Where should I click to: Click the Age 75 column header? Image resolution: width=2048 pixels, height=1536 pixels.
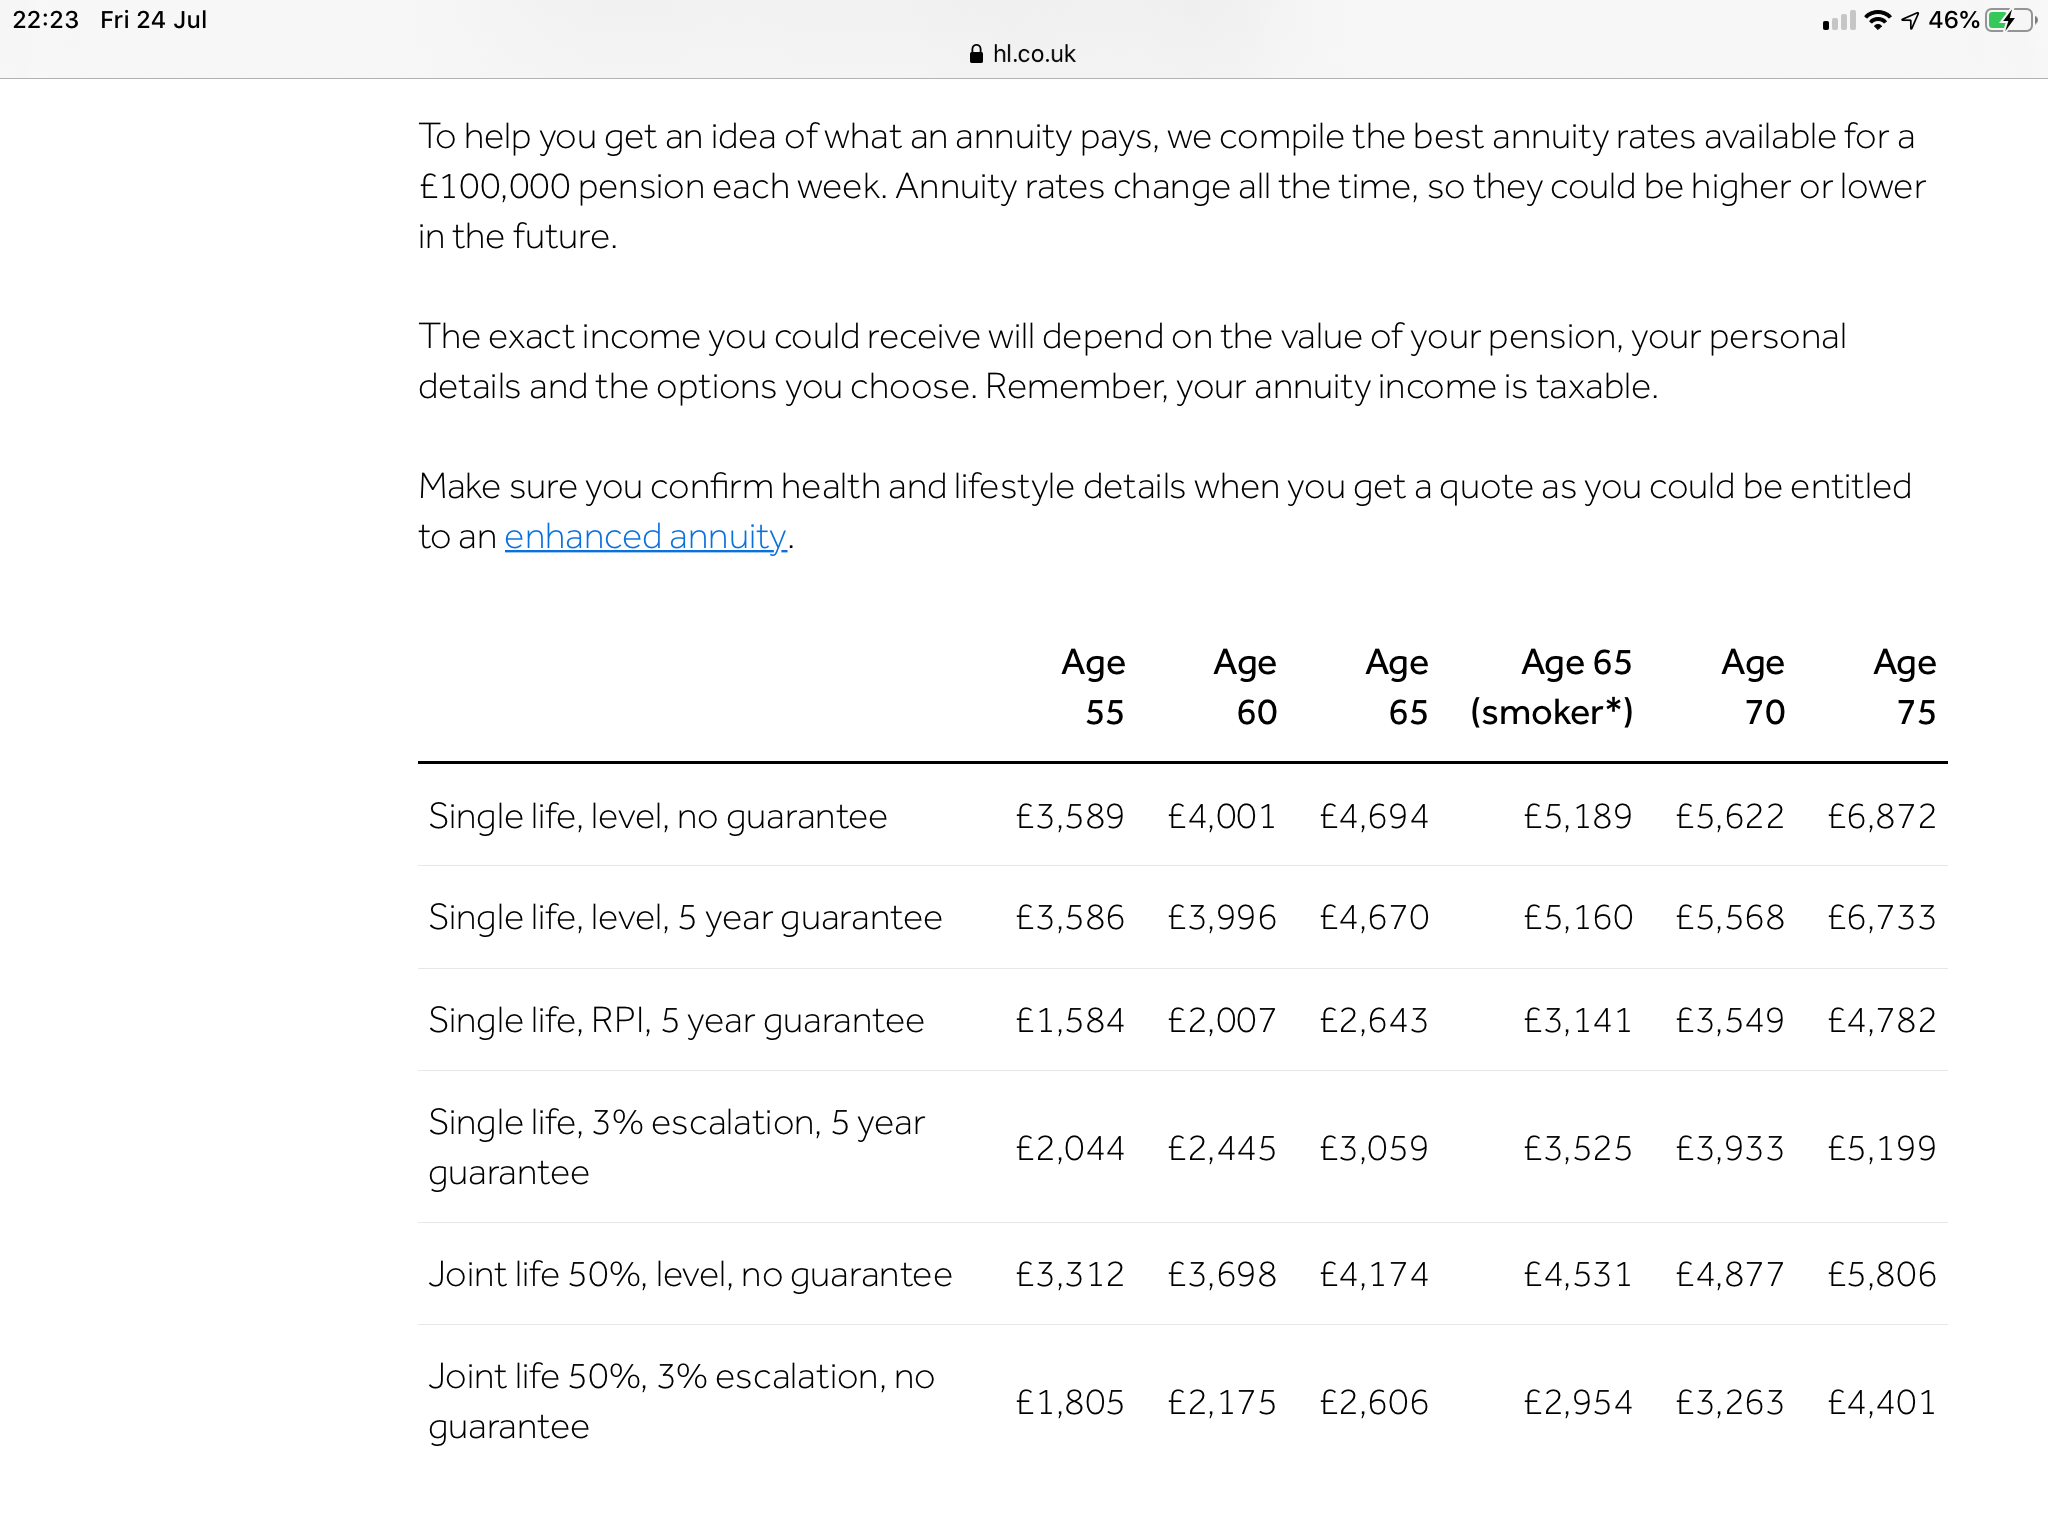[1904, 687]
